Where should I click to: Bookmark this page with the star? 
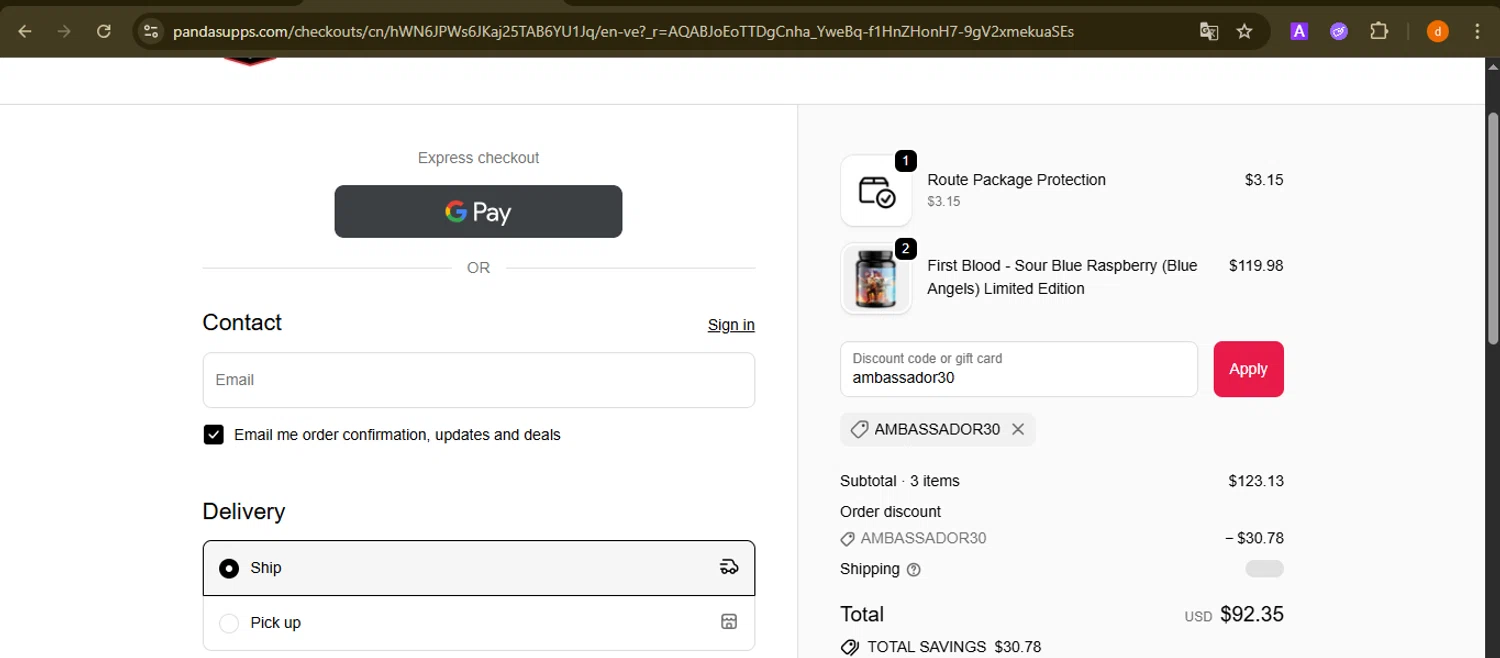1244,31
